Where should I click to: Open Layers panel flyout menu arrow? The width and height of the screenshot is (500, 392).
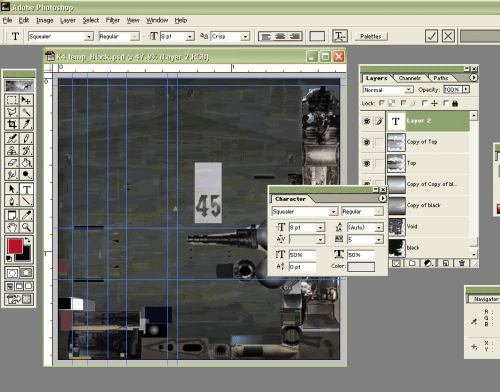[473, 78]
